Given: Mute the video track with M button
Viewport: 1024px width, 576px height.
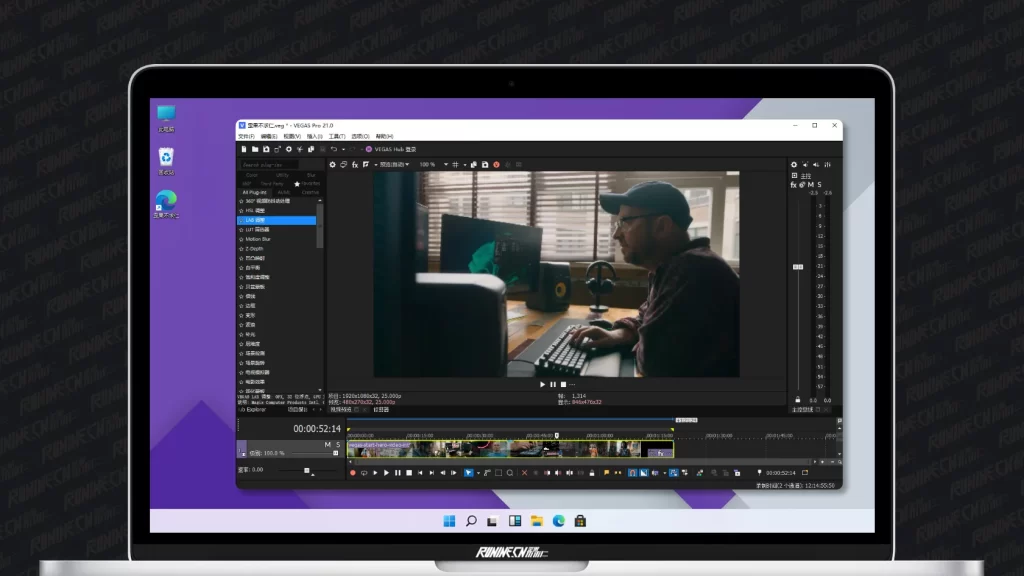Looking at the screenshot, I should click(327, 444).
